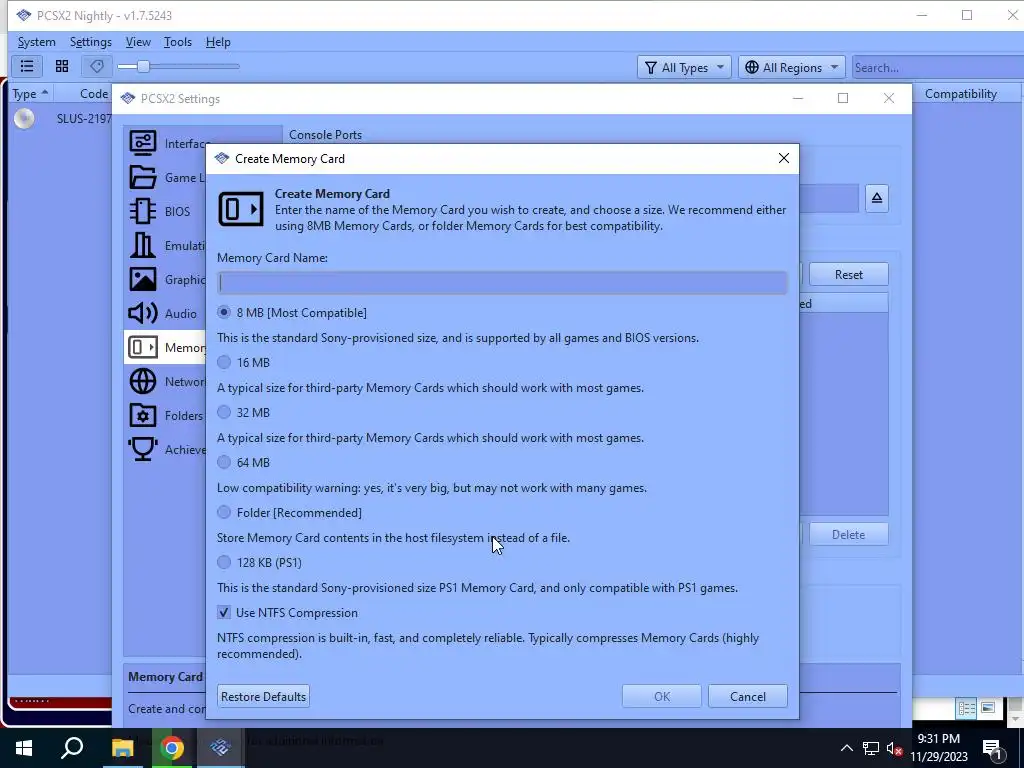Screen dimensions: 1024x768
Task: Sort by Type column header
Action: (30, 93)
